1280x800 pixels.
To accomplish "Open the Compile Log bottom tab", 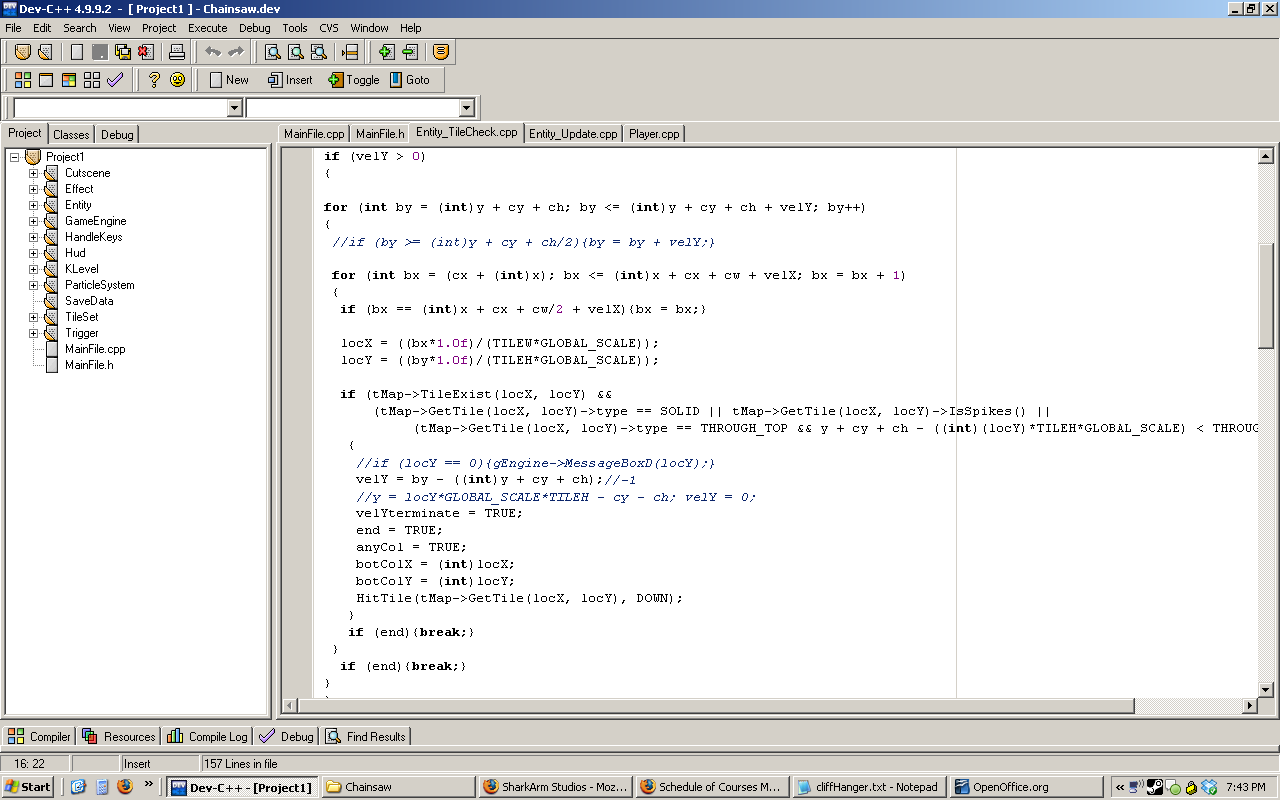I will (206, 737).
